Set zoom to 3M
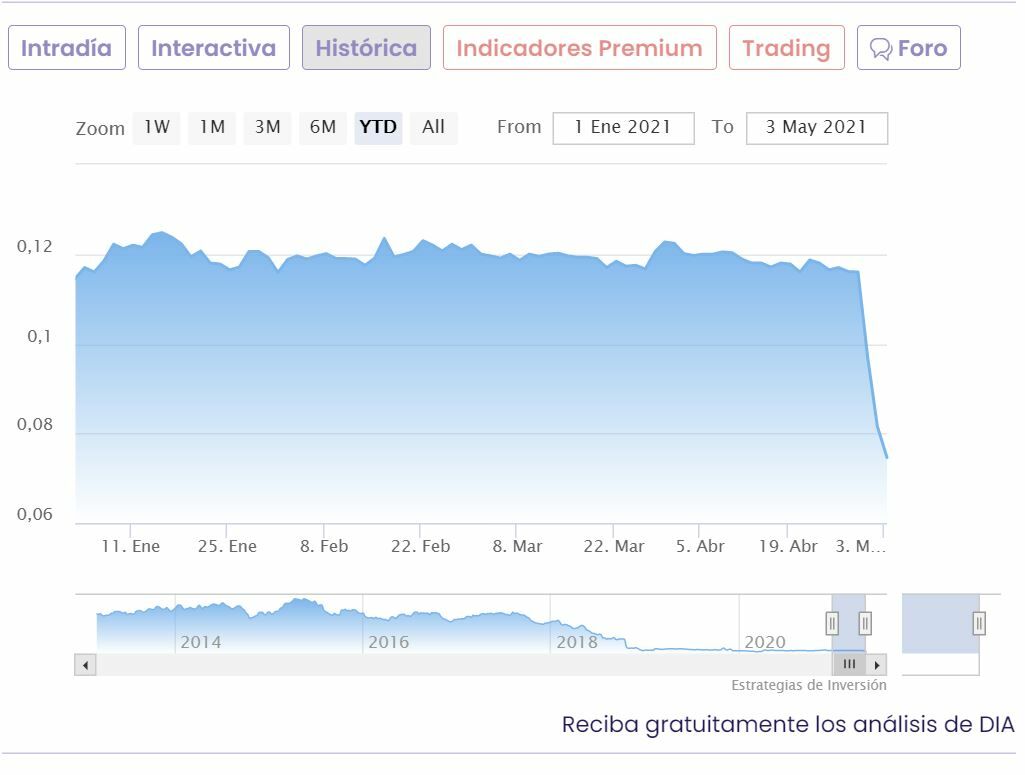The image size is (1025, 775). click(x=267, y=127)
